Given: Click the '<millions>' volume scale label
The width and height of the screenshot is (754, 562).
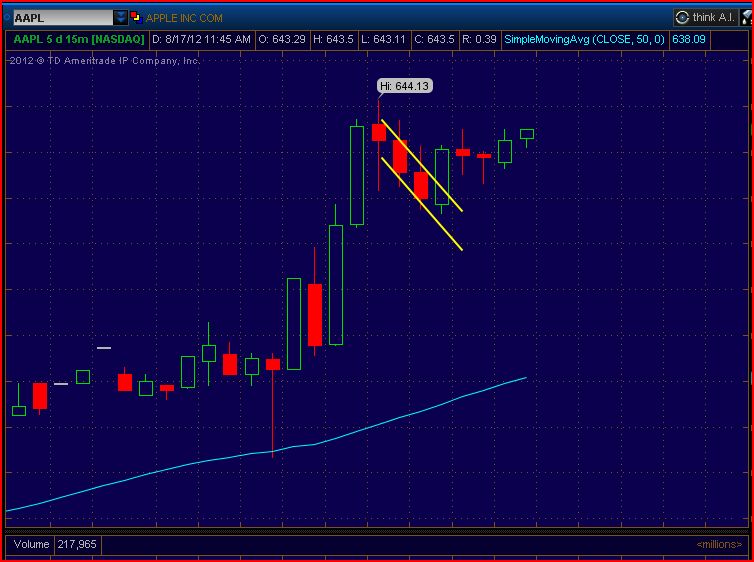Looking at the screenshot, I should (719, 545).
